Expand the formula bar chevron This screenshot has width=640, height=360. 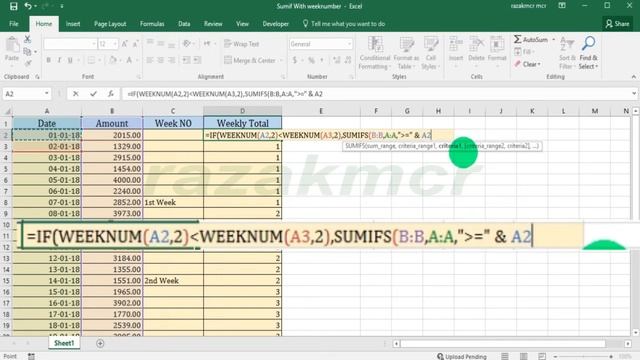634,94
